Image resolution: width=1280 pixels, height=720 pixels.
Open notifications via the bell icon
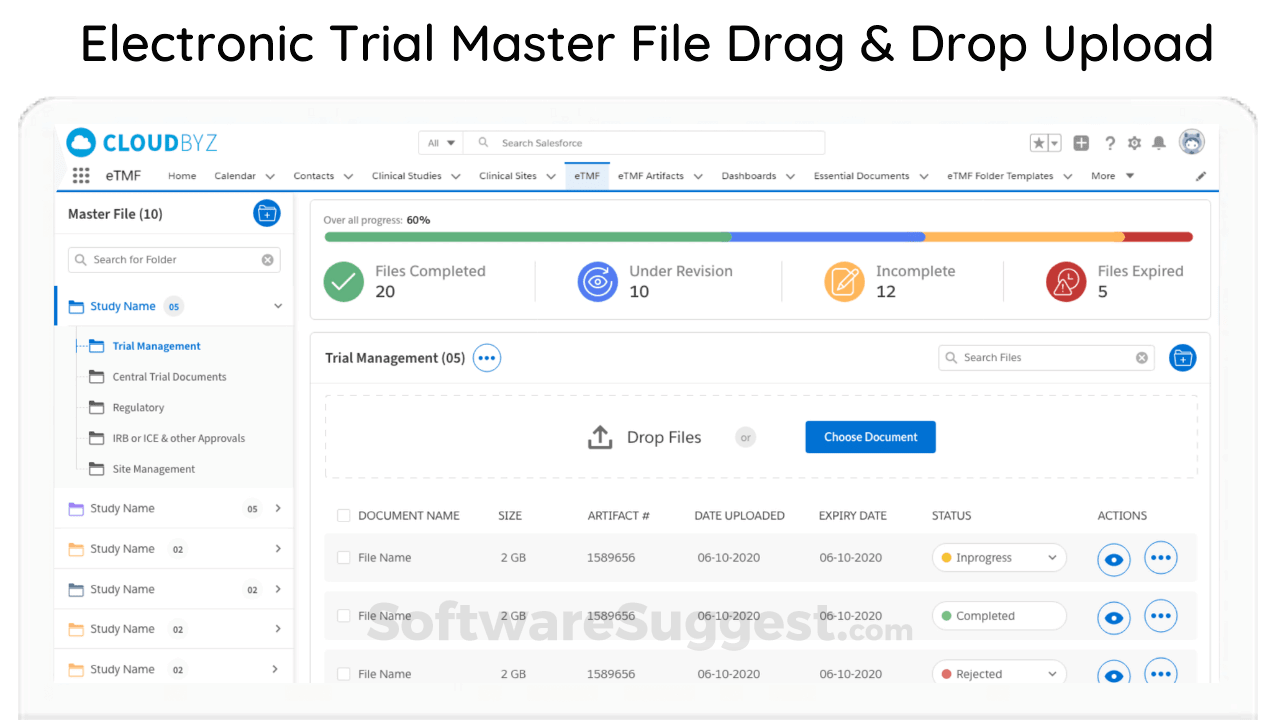[x=1158, y=142]
